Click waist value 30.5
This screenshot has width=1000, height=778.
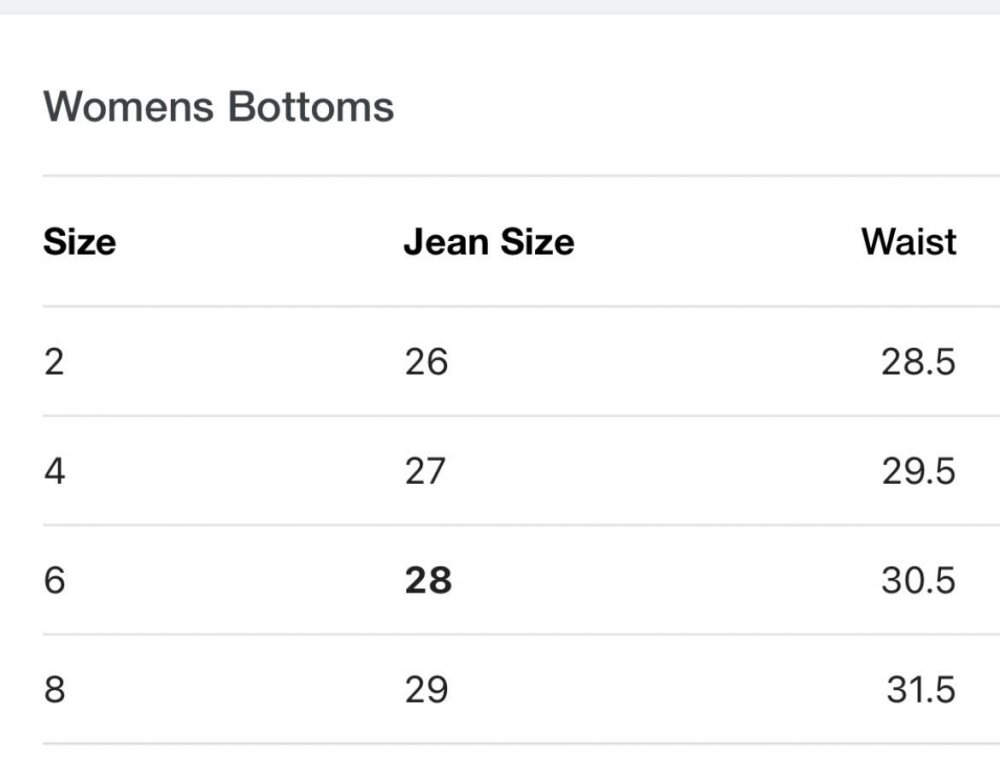(x=918, y=581)
